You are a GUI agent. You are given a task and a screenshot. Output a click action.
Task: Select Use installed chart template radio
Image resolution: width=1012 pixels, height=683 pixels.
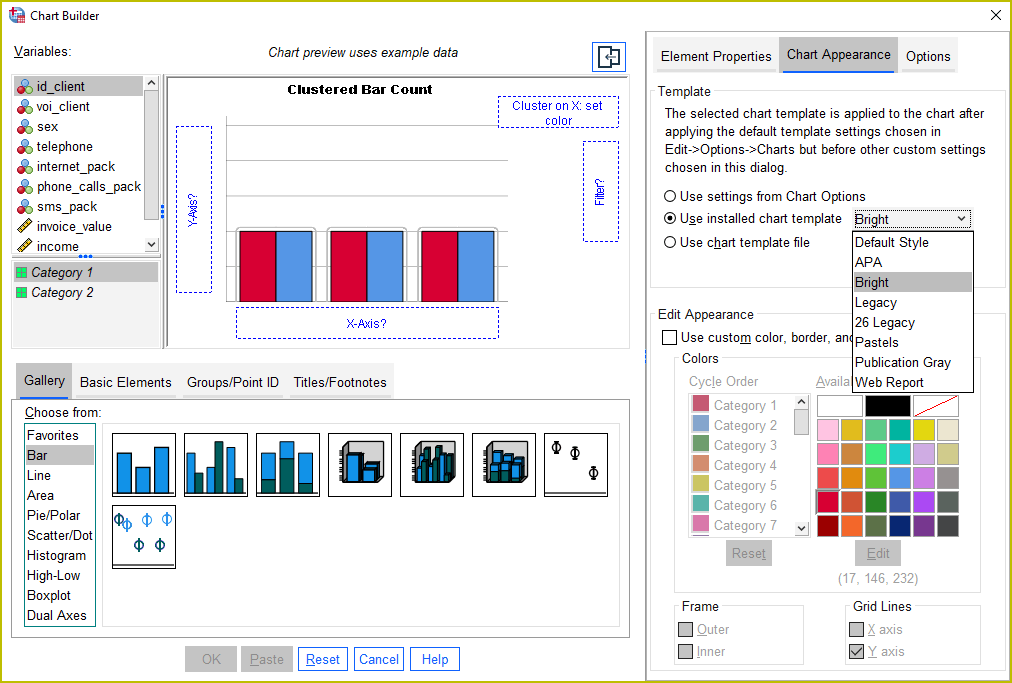tap(670, 219)
